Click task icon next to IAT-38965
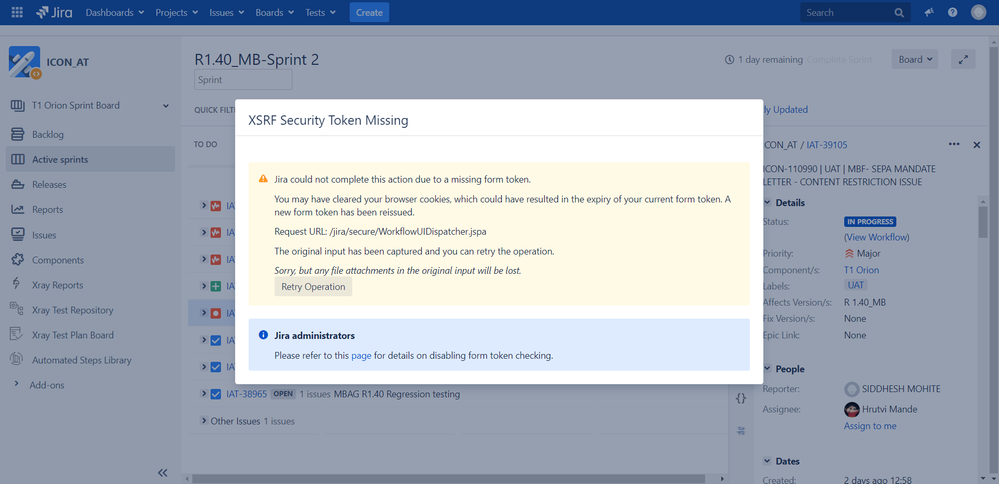Screen dimensions: 999x484 (215, 394)
